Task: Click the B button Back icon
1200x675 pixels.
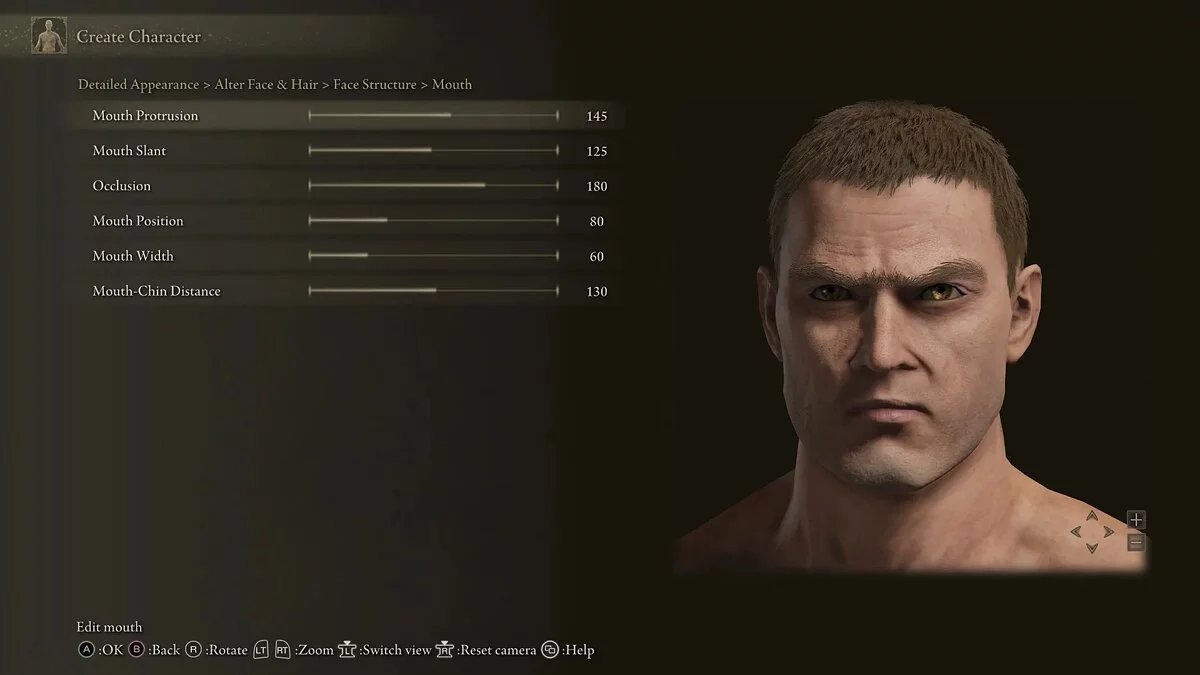Action: [136, 650]
